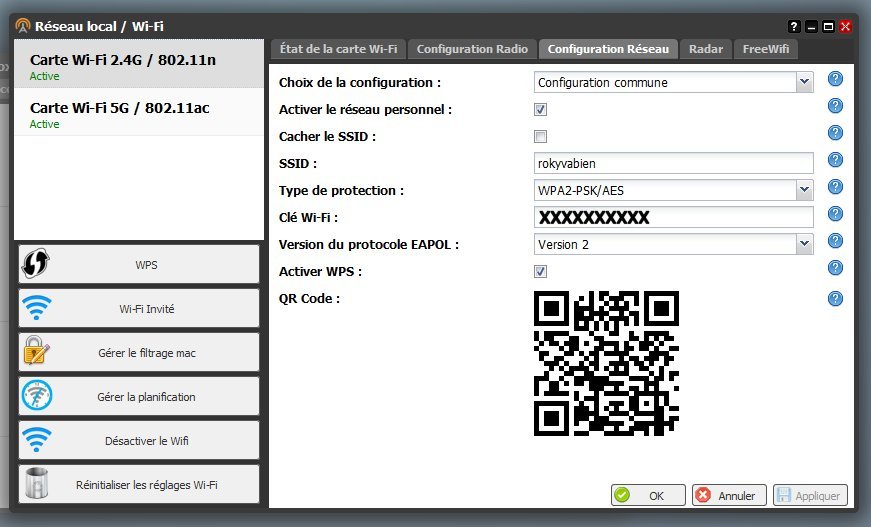Click Gérer le filtrage mac
The width and height of the screenshot is (871, 527).
tap(139, 352)
